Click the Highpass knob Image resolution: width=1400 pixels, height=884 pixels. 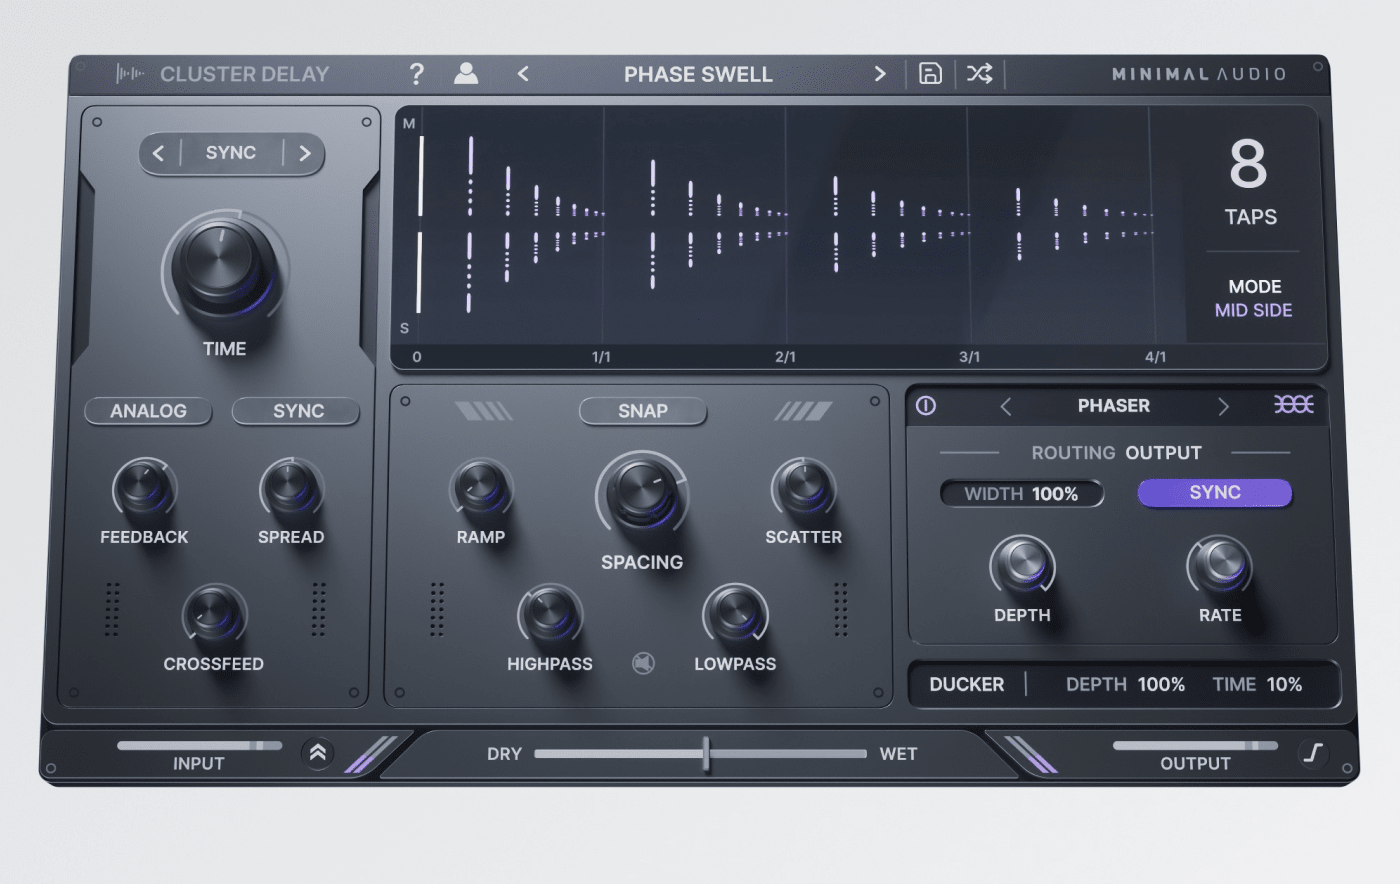tap(550, 614)
